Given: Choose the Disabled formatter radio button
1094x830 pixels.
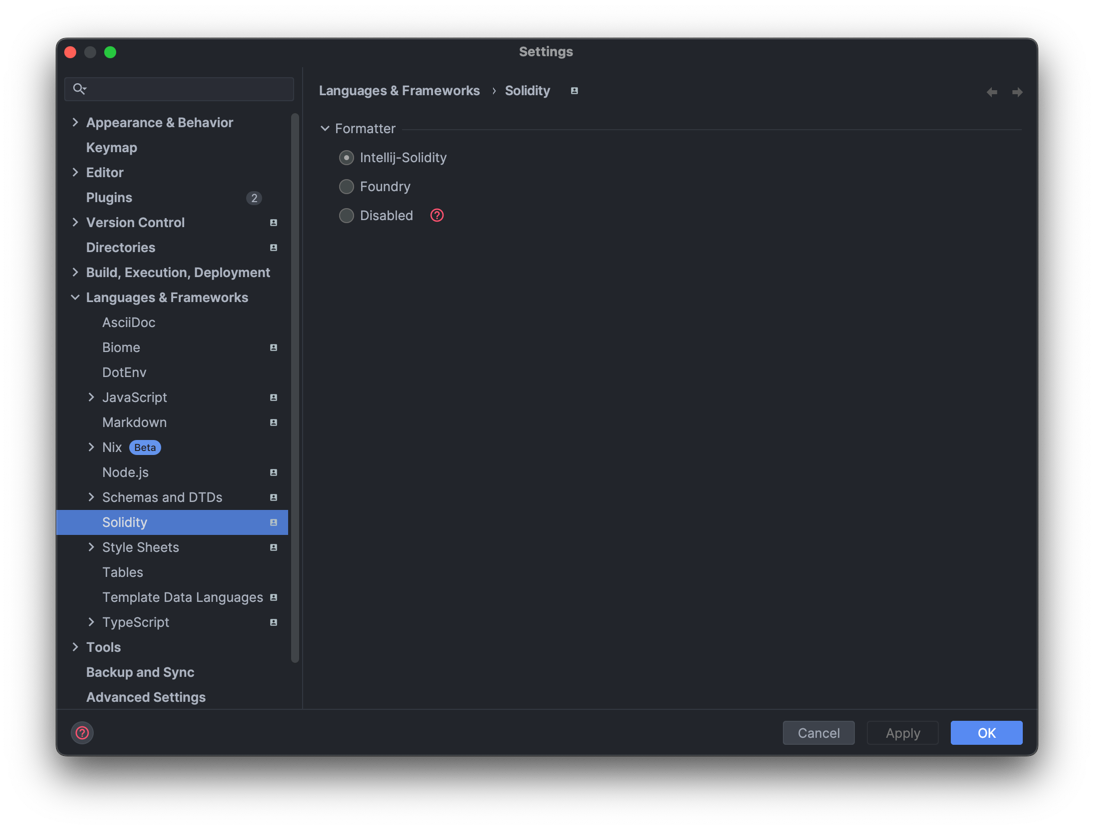Looking at the screenshot, I should [346, 216].
